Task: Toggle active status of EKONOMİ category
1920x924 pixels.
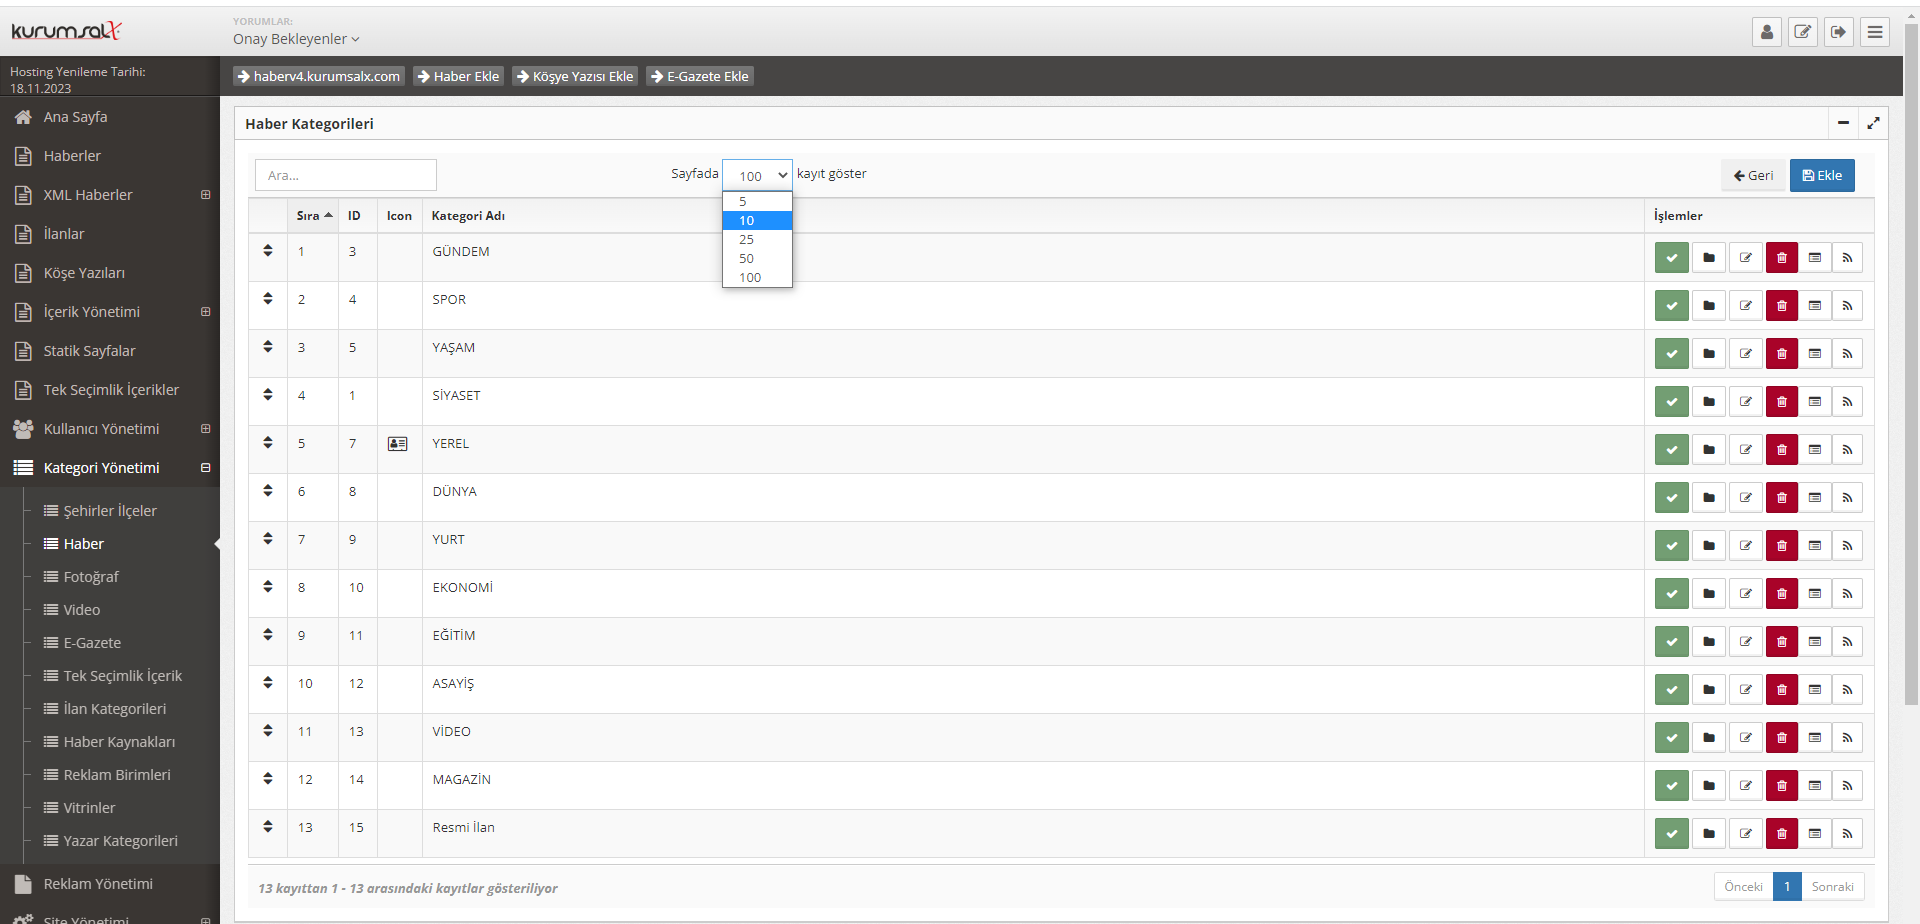Action: pyautogui.click(x=1672, y=594)
